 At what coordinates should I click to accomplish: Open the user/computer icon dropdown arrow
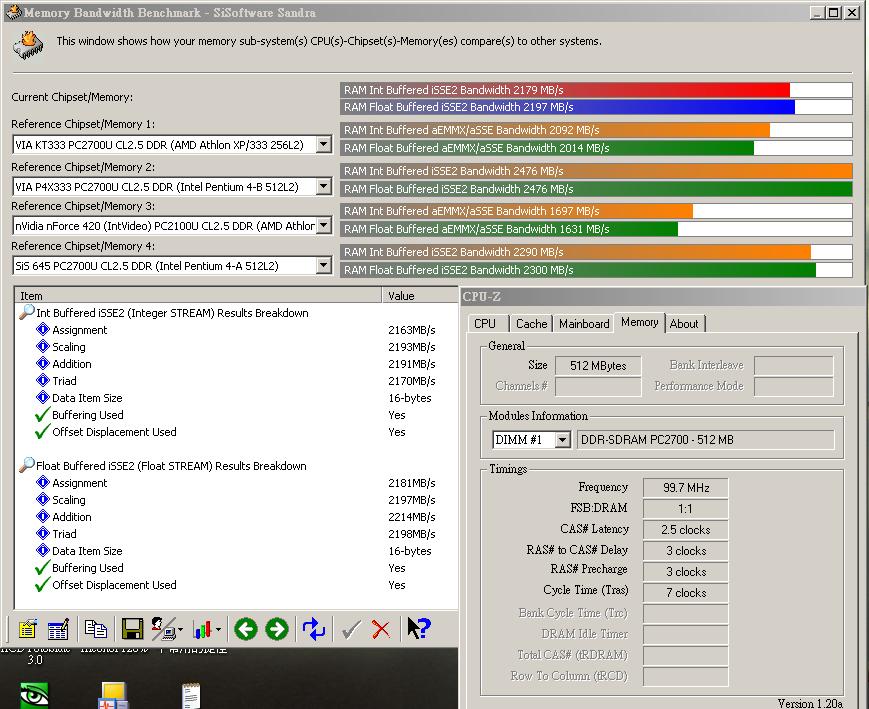[x=181, y=630]
